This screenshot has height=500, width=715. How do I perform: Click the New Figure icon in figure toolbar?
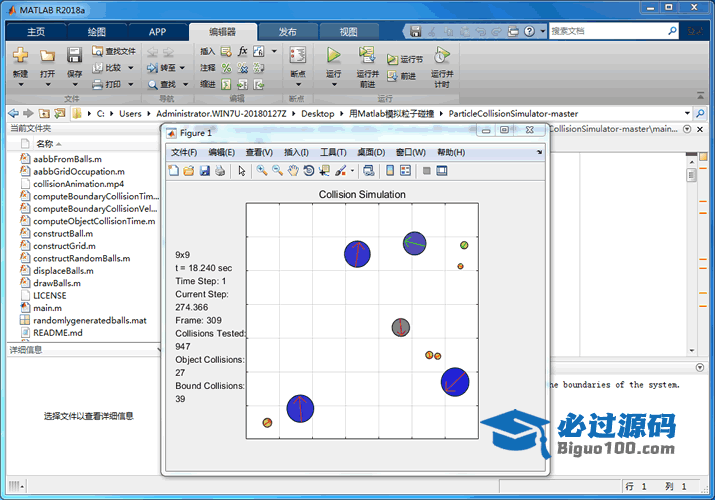click(174, 171)
